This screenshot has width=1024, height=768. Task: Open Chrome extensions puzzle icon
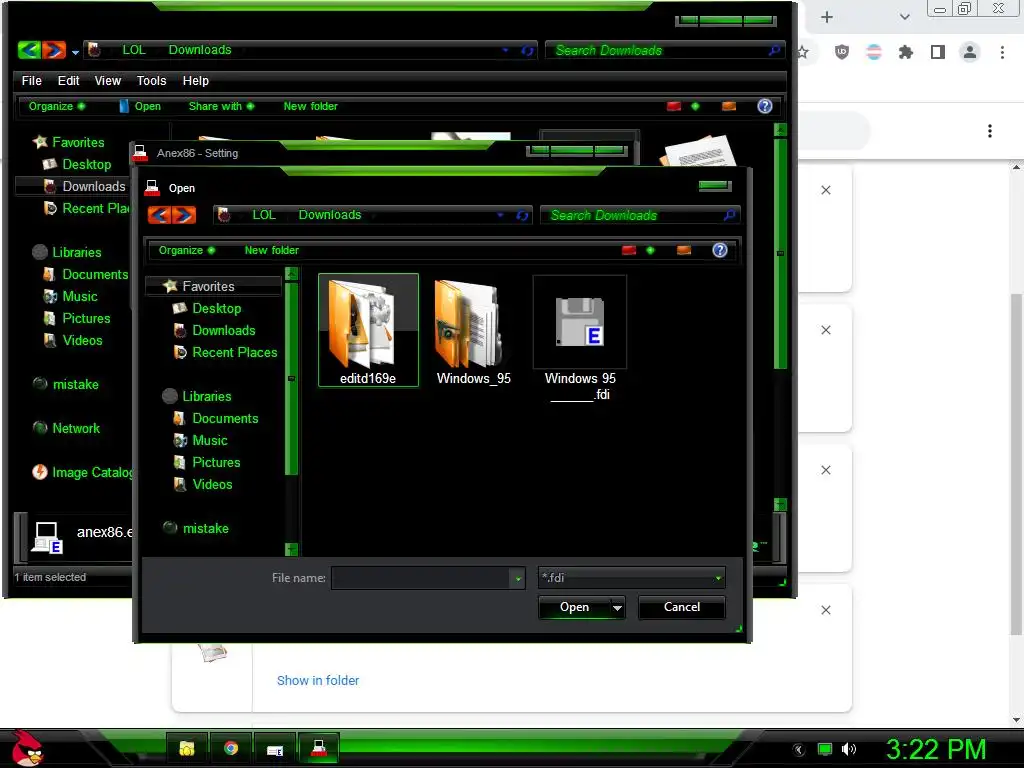click(905, 52)
